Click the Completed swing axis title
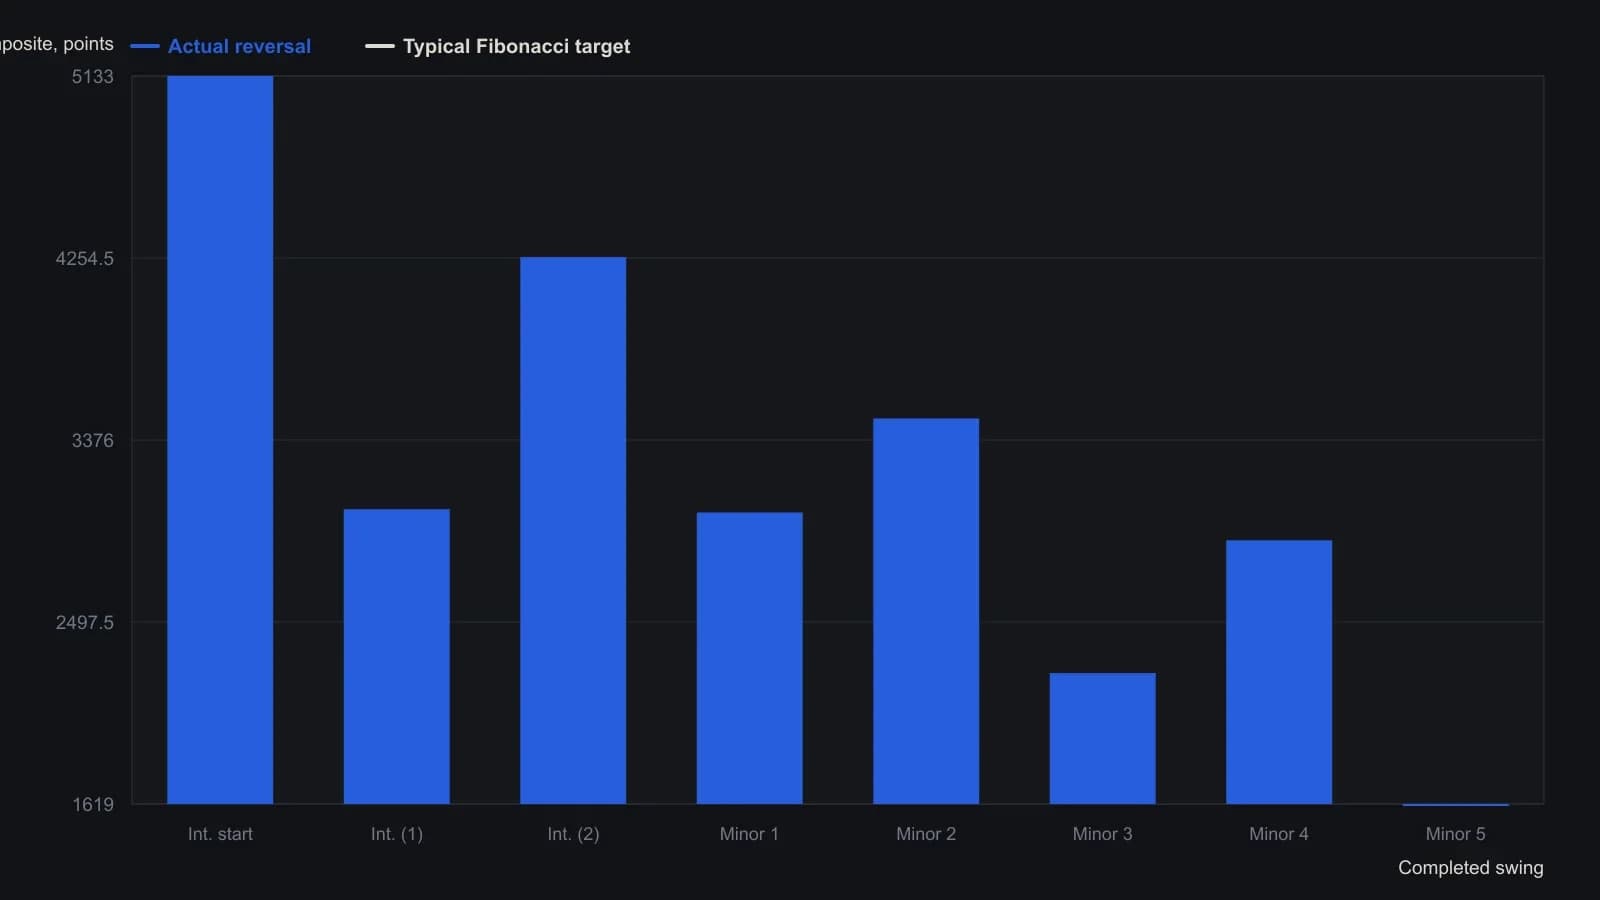The image size is (1600, 900). pos(1471,868)
